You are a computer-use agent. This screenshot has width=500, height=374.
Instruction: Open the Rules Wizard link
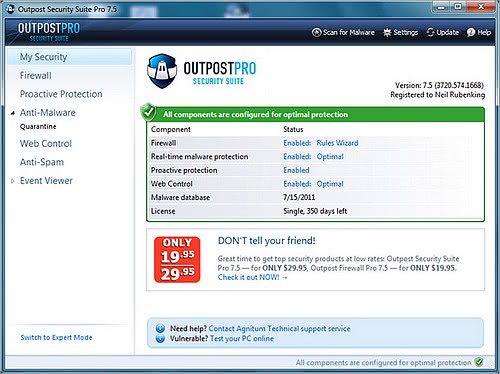pyautogui.click(x=337, y=143)
